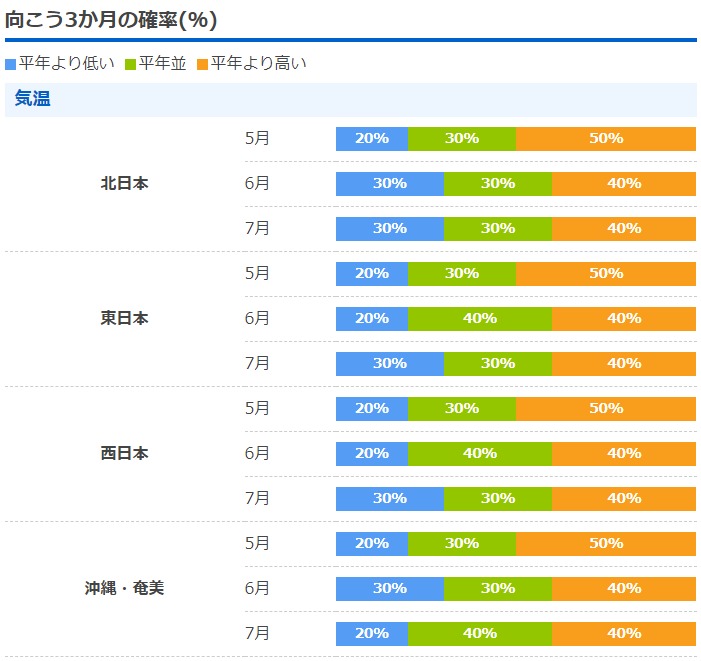Click 東日本 6月 green 40% bar segment
Image resolution: width=701 pixels, height=661 pixels.
(x=480, y=319)
